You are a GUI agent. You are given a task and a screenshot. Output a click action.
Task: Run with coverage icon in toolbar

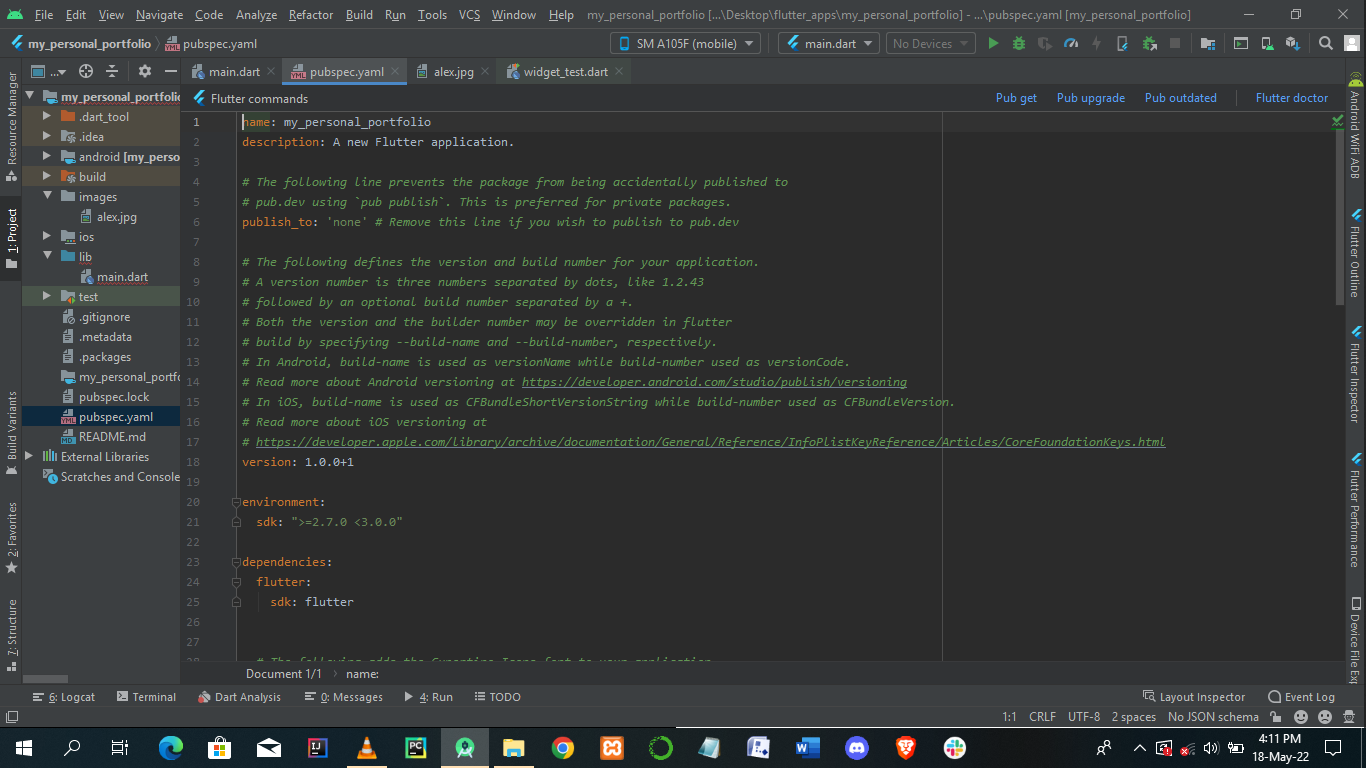1045,43
